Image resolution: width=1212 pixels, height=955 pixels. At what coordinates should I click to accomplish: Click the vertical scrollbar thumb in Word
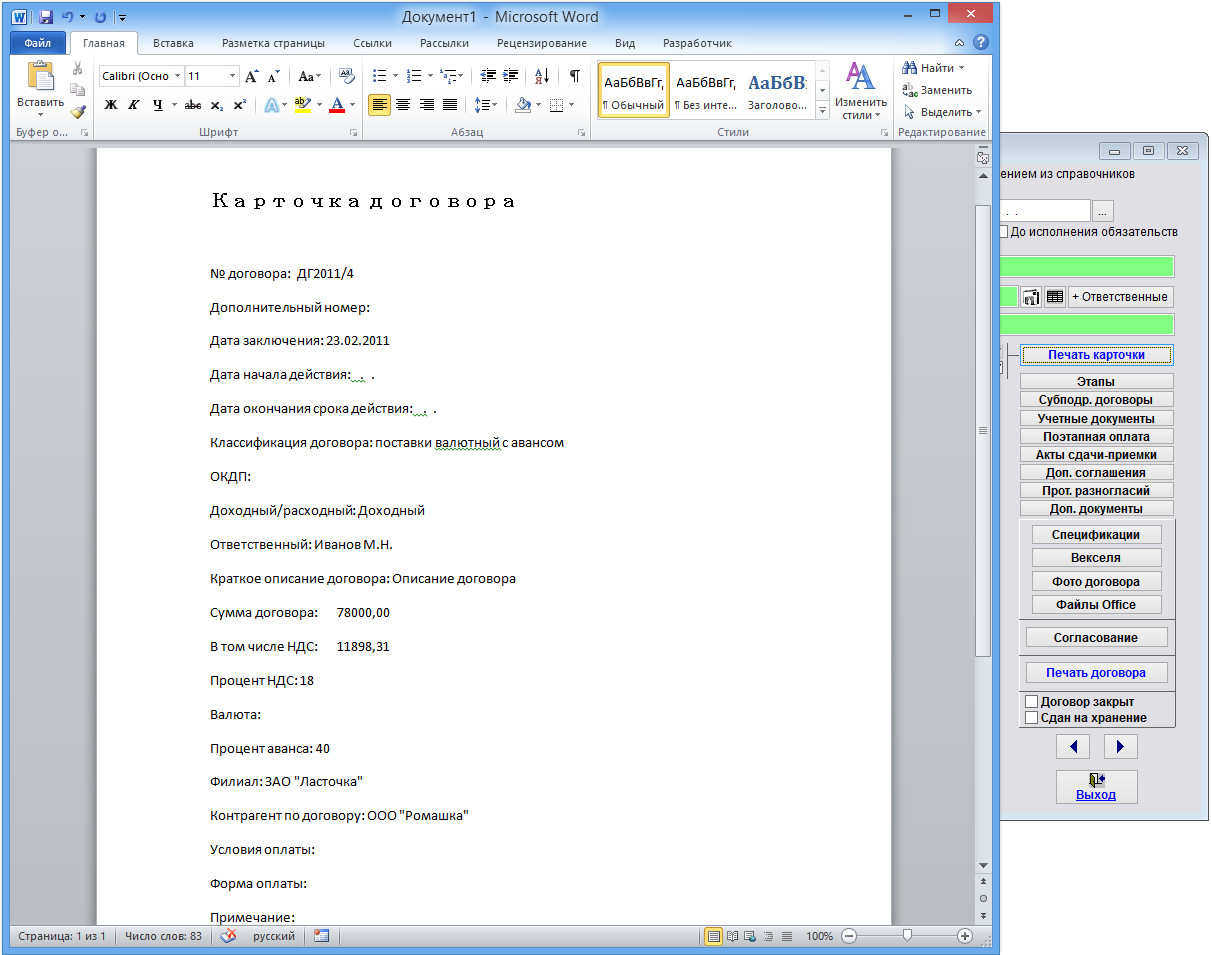(983, 430)
